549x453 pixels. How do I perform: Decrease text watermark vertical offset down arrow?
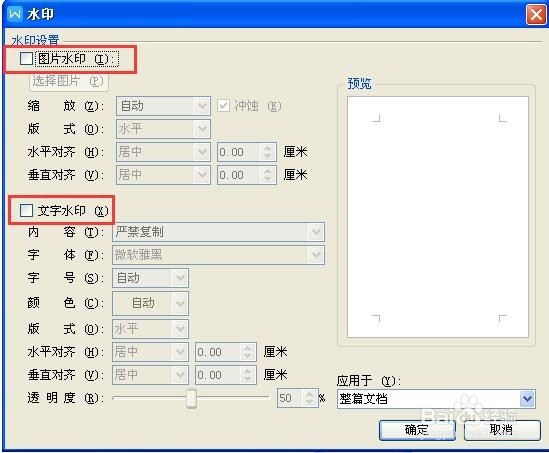point(248,379)
